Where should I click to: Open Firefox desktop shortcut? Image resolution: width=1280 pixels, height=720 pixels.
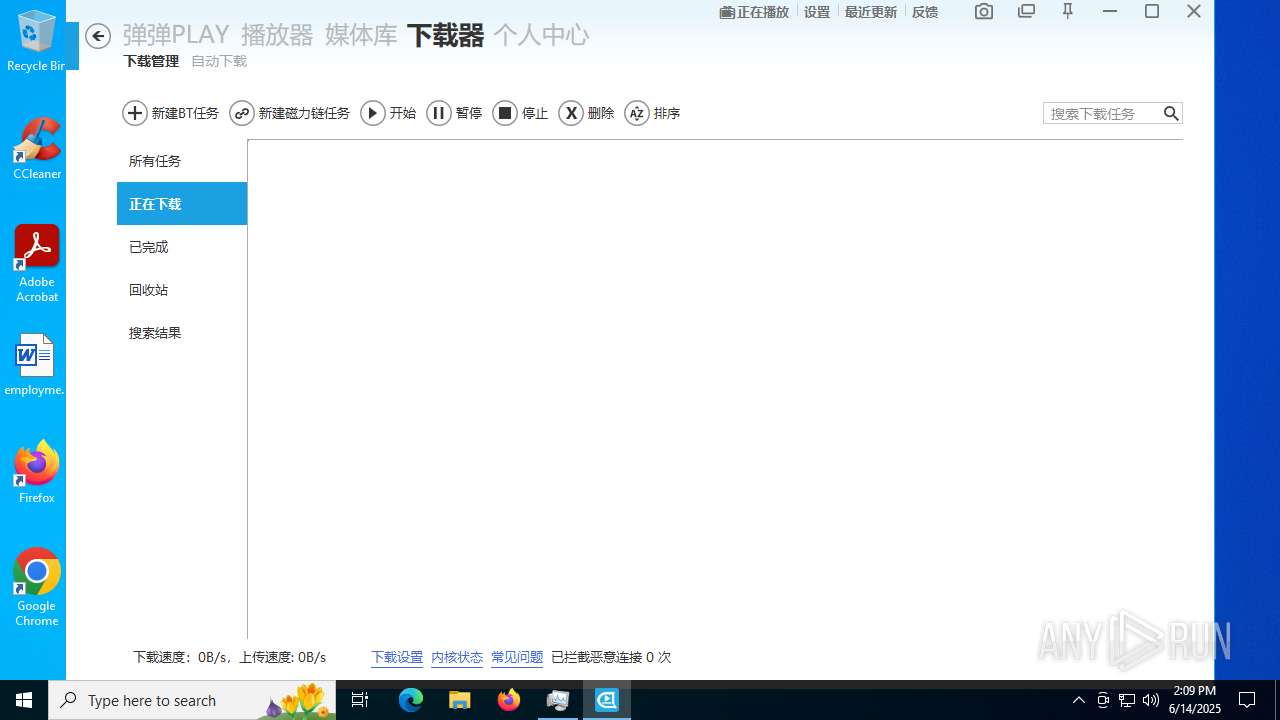(x=37, y=473)
